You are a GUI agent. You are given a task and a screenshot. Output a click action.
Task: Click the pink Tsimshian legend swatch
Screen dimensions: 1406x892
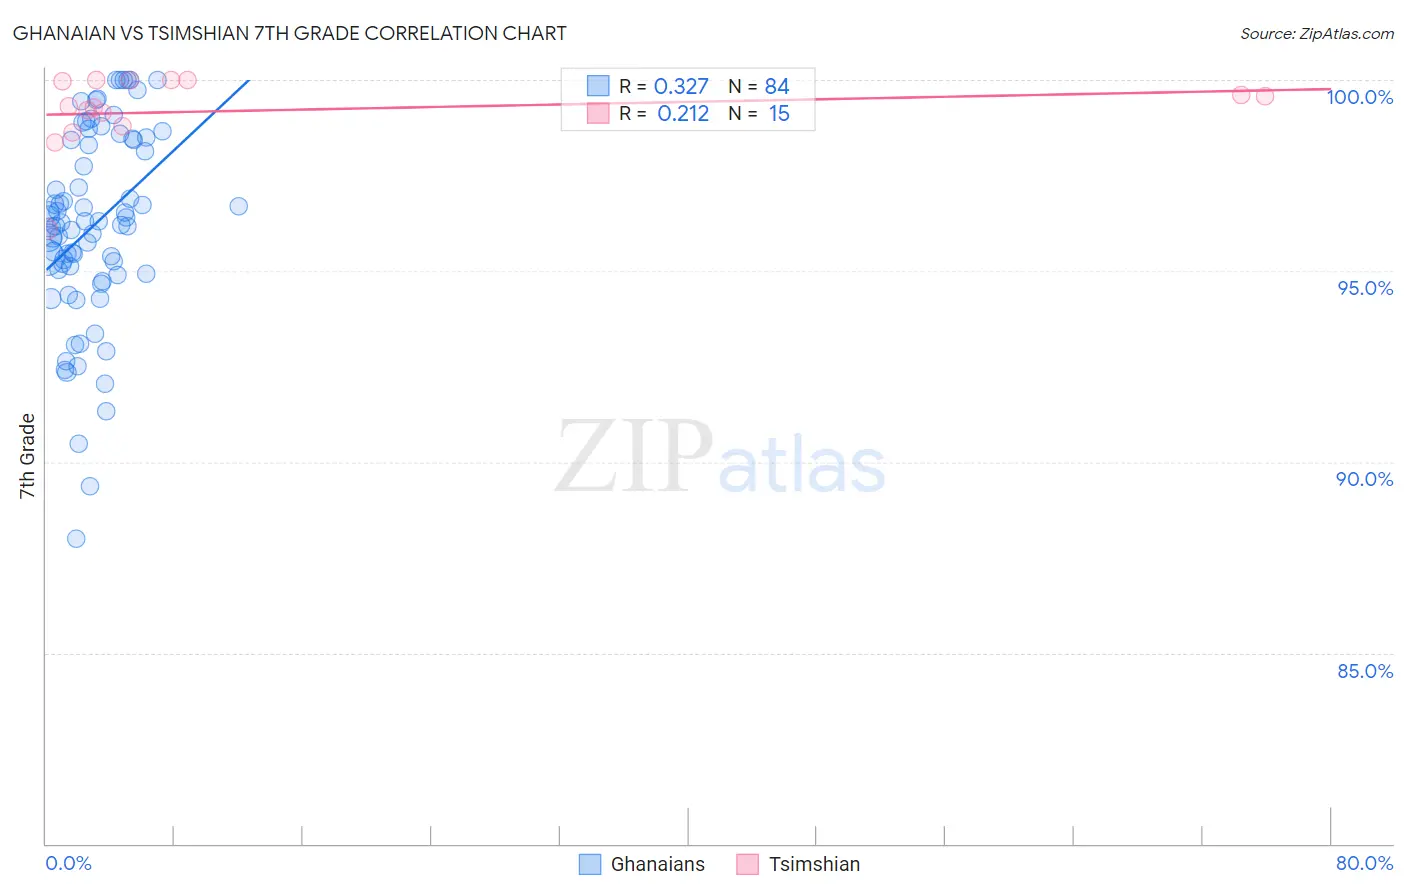[747, 864]
